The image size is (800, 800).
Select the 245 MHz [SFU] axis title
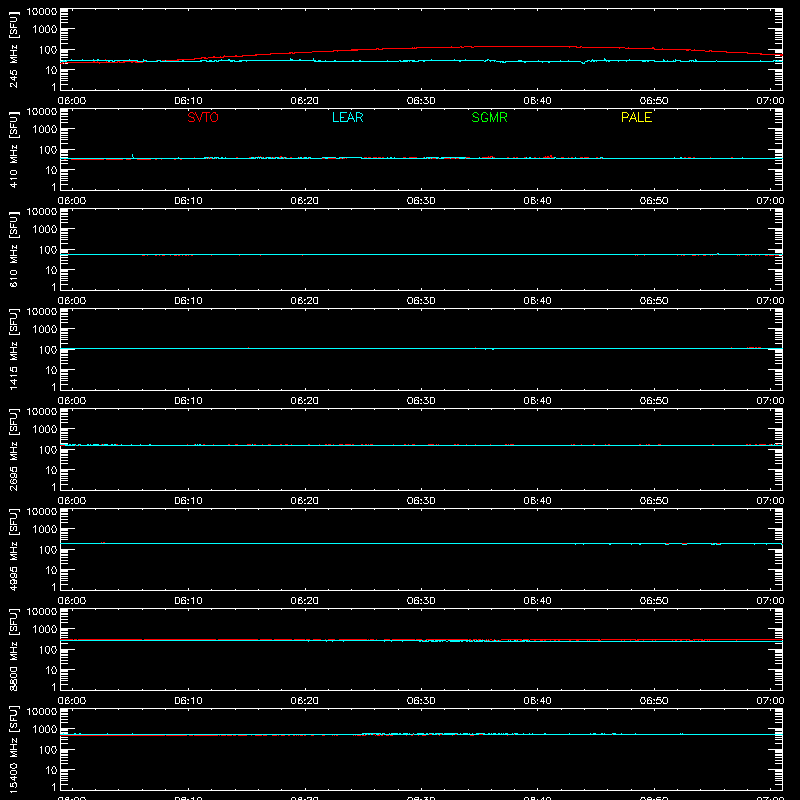pos(13,50)
